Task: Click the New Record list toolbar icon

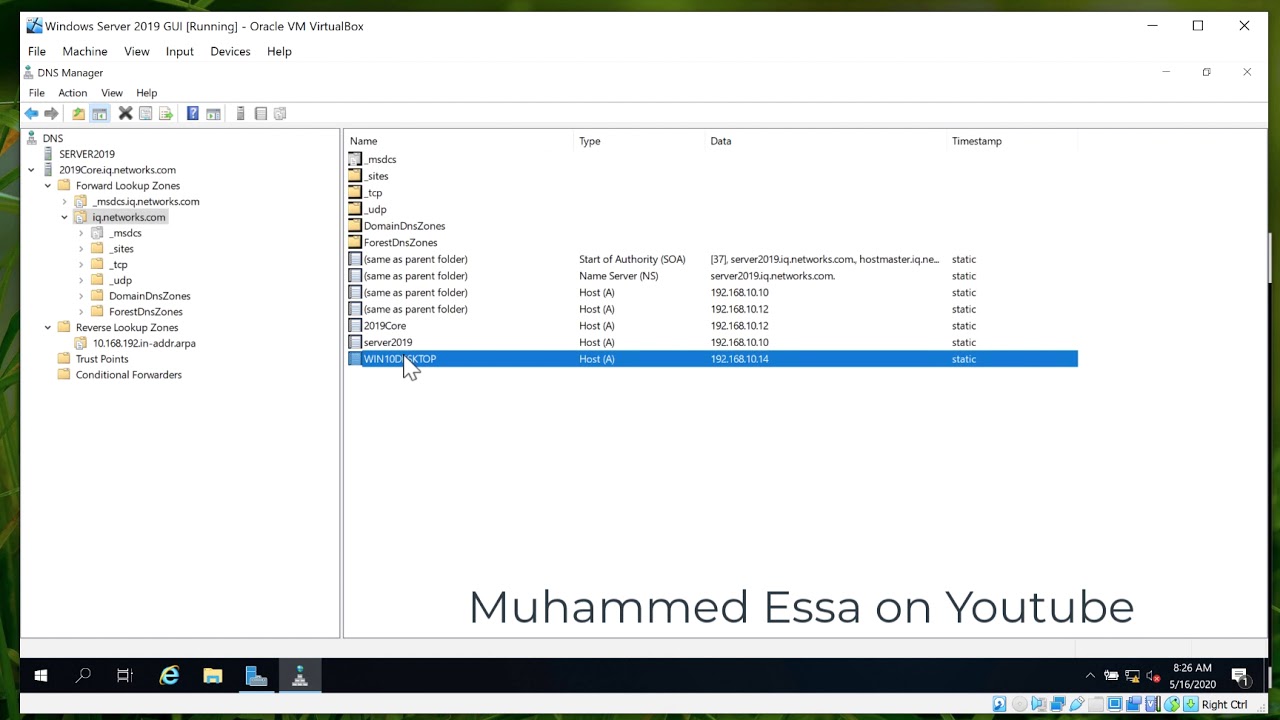Action: point(260,114)
